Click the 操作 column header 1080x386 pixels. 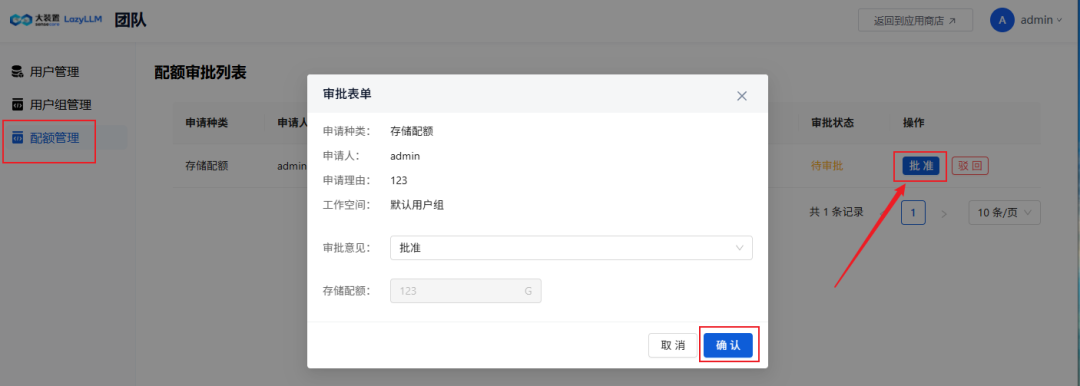coord(913,123)
